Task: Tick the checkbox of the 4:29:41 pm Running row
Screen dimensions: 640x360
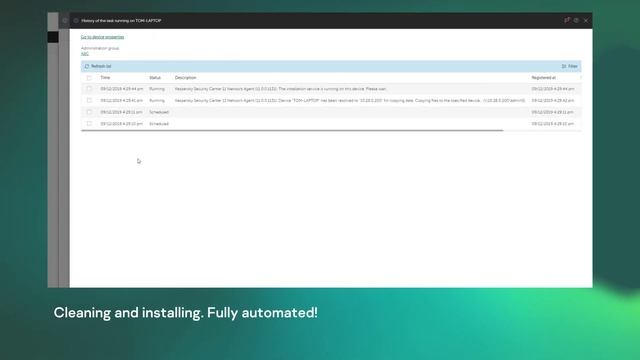Action: (89, 100)
